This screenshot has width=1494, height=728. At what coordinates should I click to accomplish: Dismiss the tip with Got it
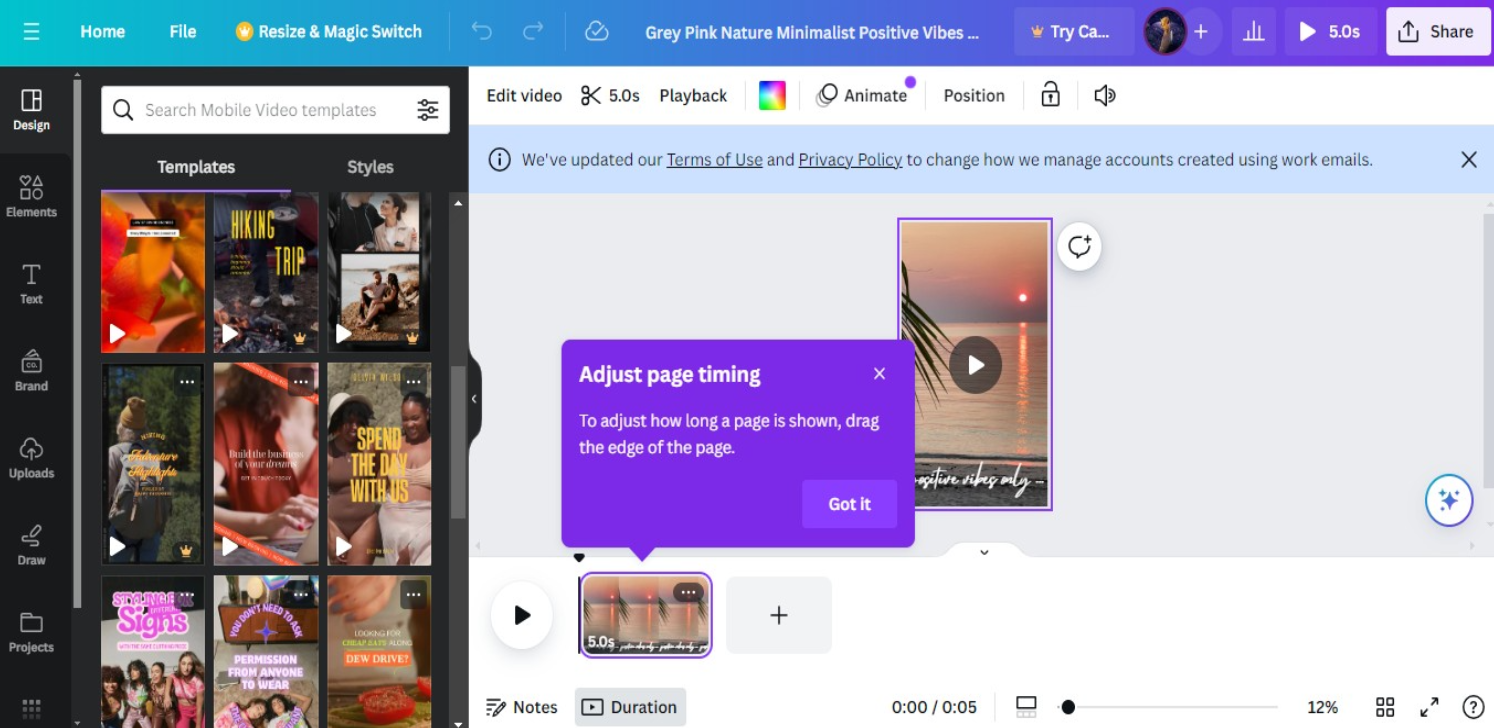[848, 504]
